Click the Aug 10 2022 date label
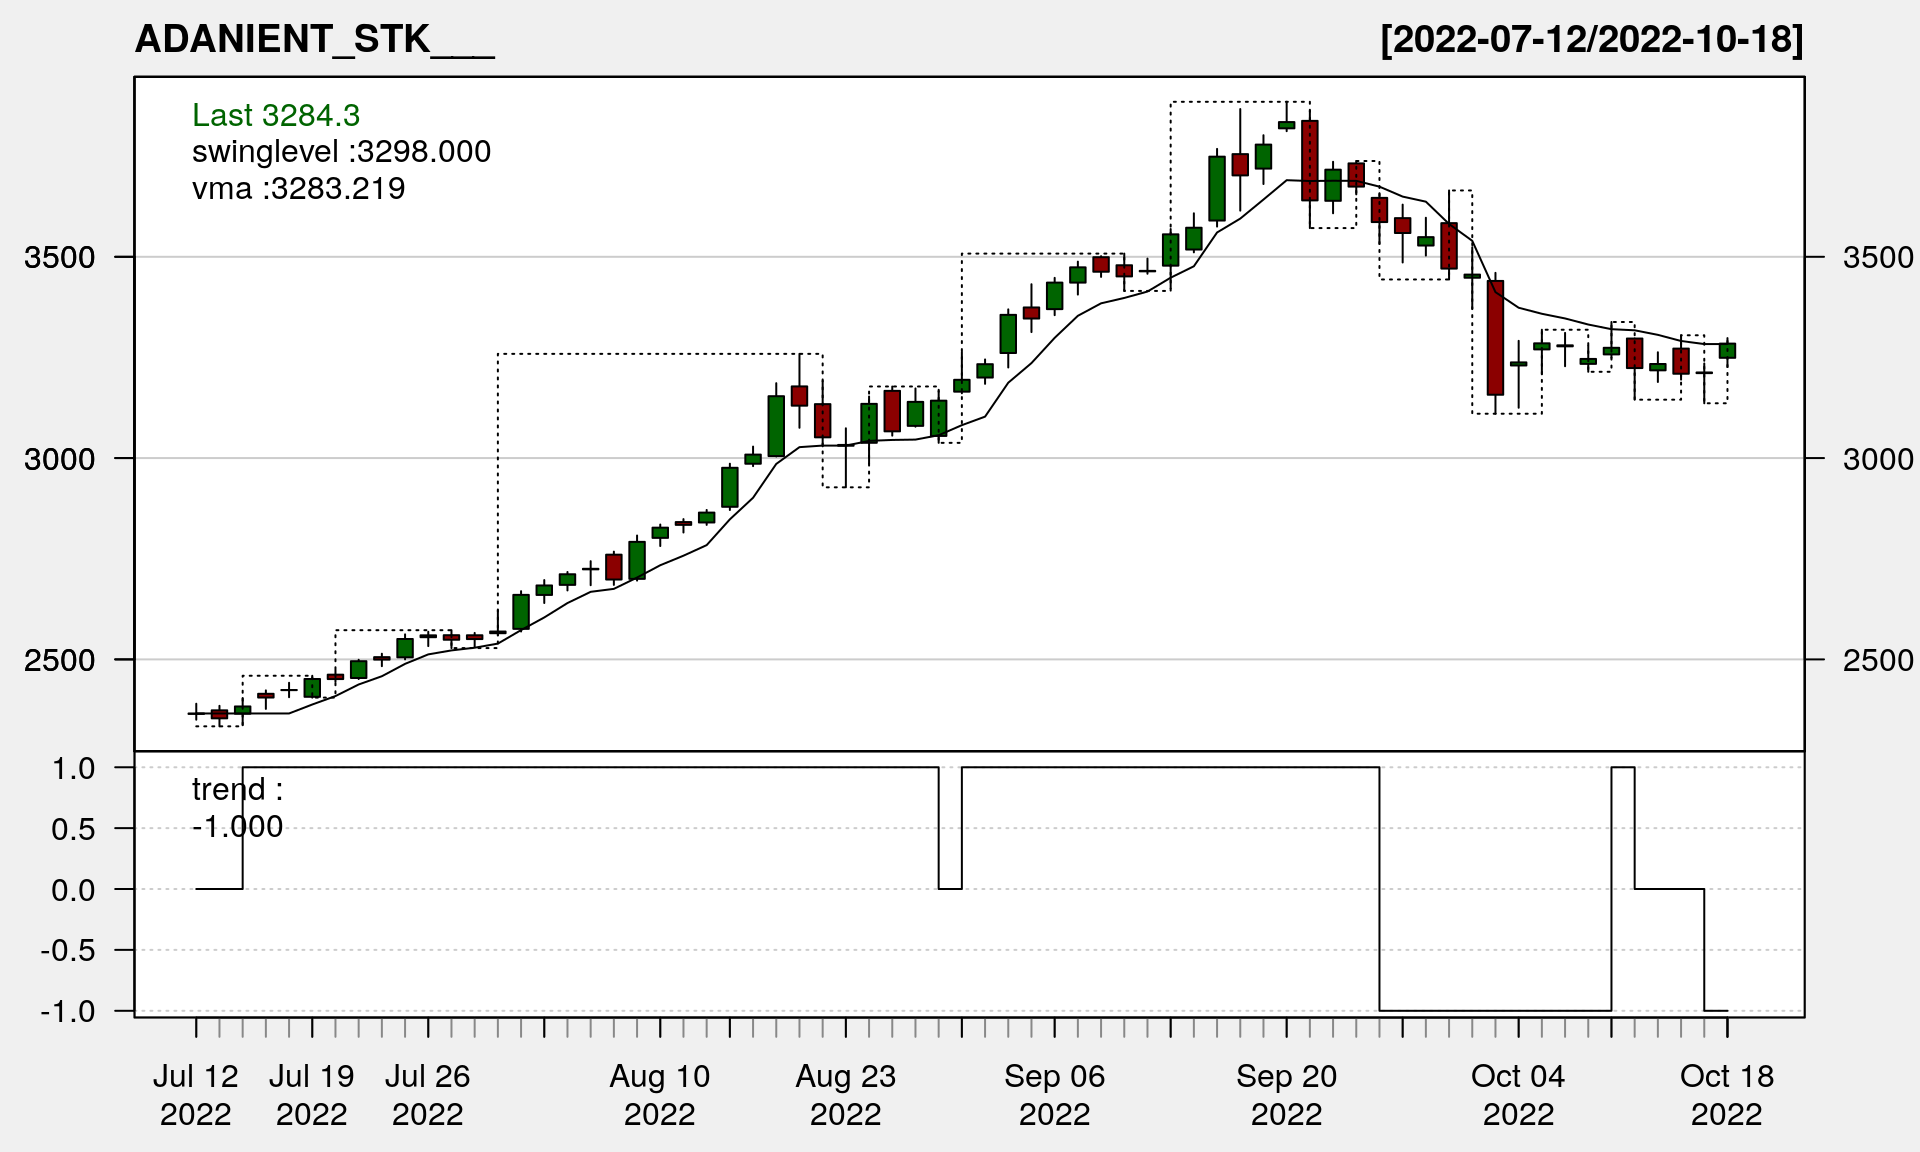Image resolution: width=1920 pixels, height=1152 pixels. [660, 1095]
